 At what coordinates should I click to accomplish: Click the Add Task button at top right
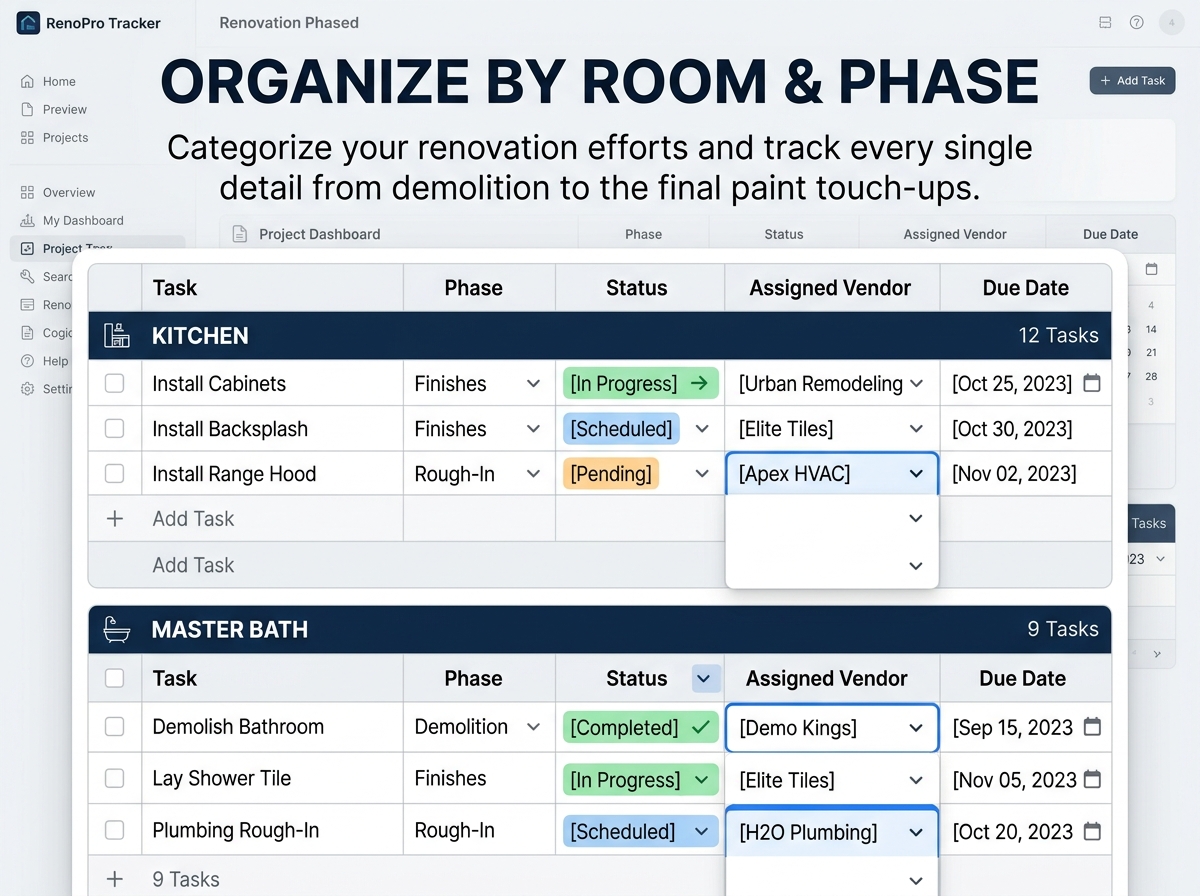(x=1132, y=81)
